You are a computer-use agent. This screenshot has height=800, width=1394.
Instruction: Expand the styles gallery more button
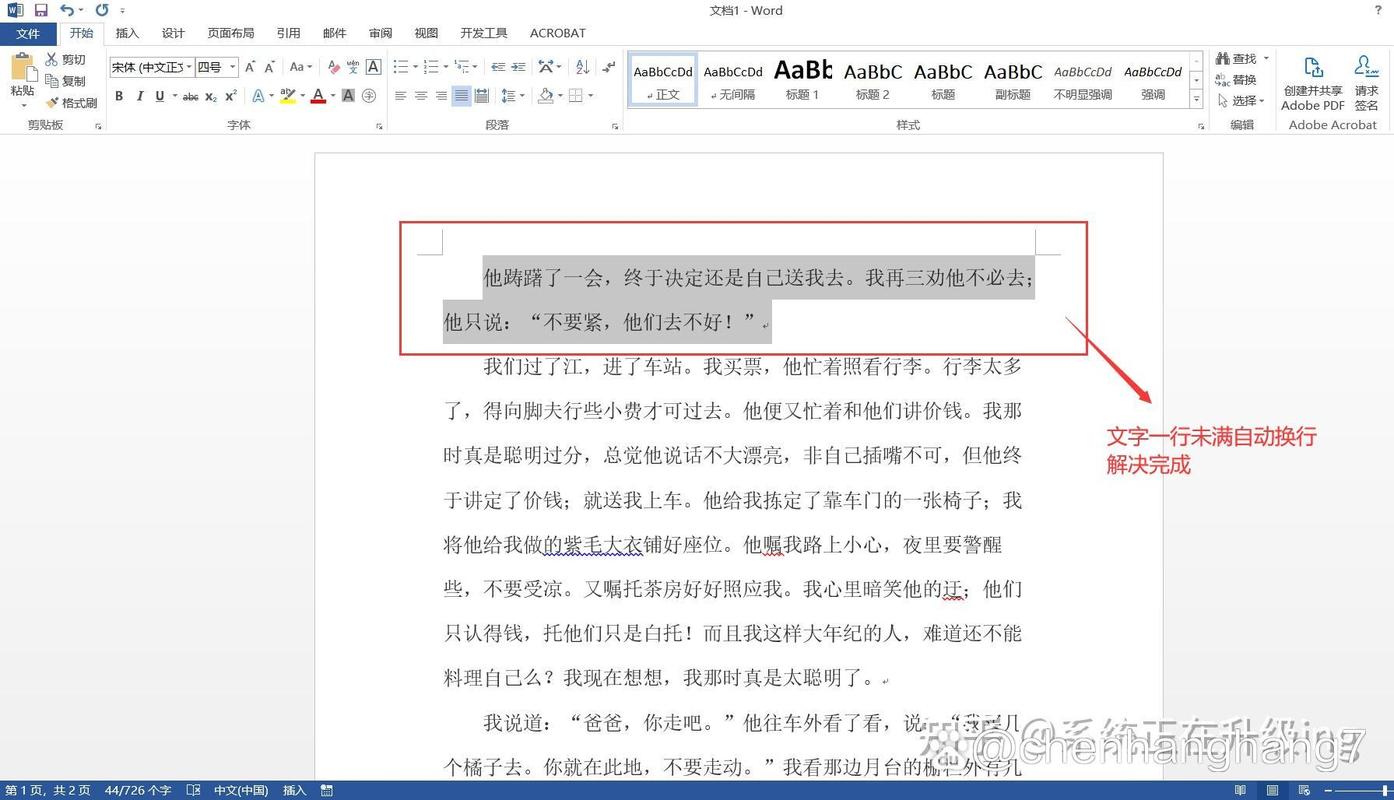[1196, 99]
